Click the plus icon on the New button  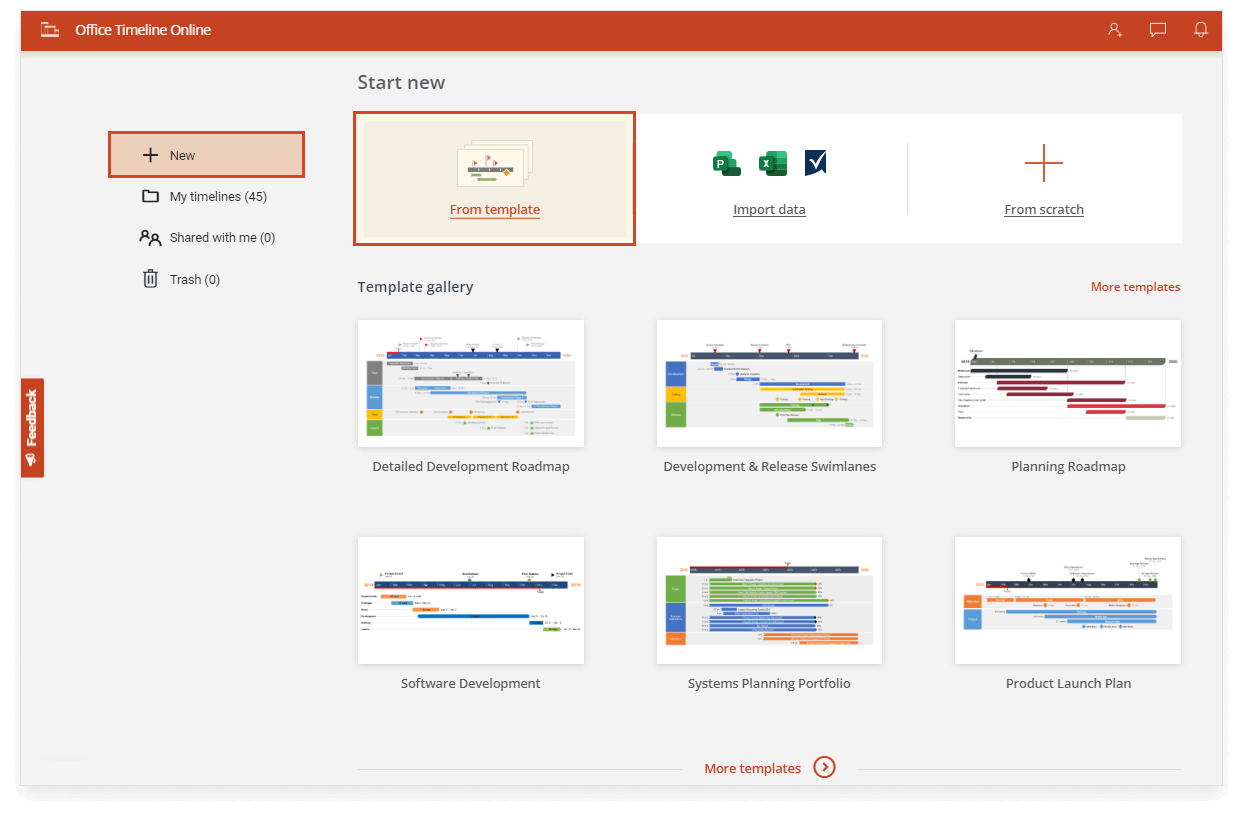tap(150, 155)
